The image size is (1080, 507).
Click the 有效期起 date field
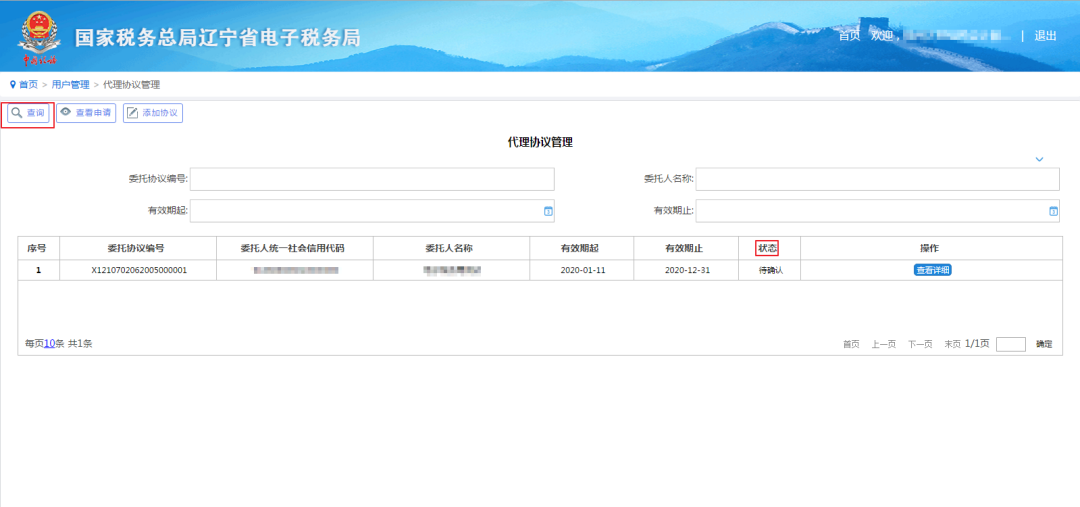(372, 211)
